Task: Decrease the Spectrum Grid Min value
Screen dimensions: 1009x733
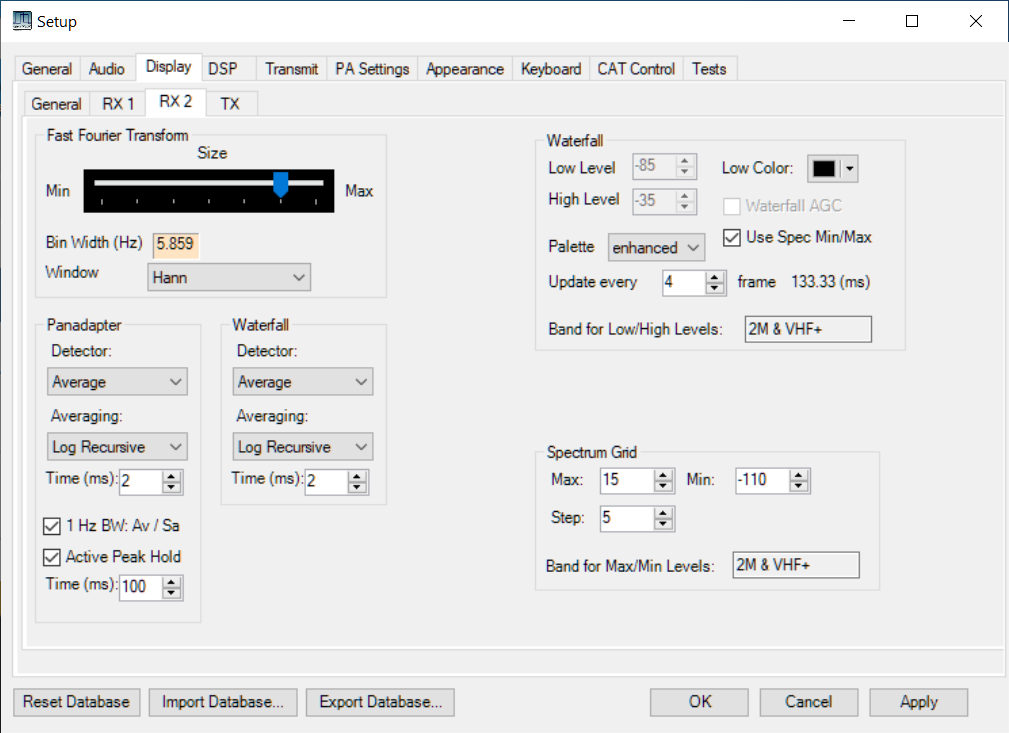Action: [799, 486]
